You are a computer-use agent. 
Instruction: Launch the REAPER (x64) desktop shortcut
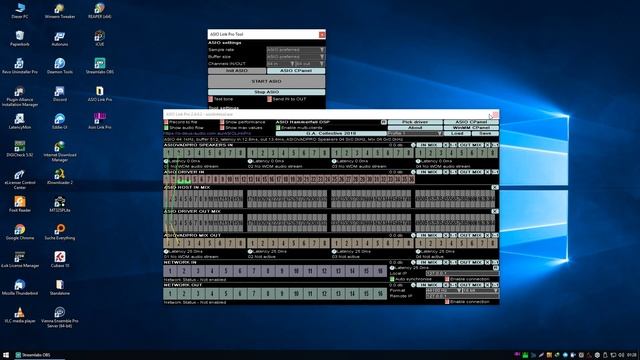[100, 11]
